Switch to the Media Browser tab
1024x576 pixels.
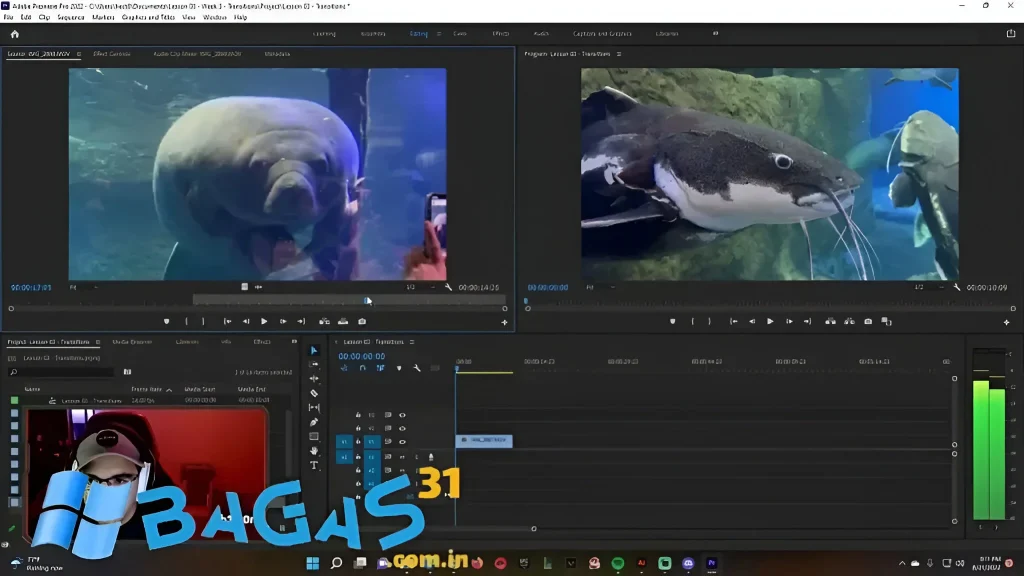132,342
